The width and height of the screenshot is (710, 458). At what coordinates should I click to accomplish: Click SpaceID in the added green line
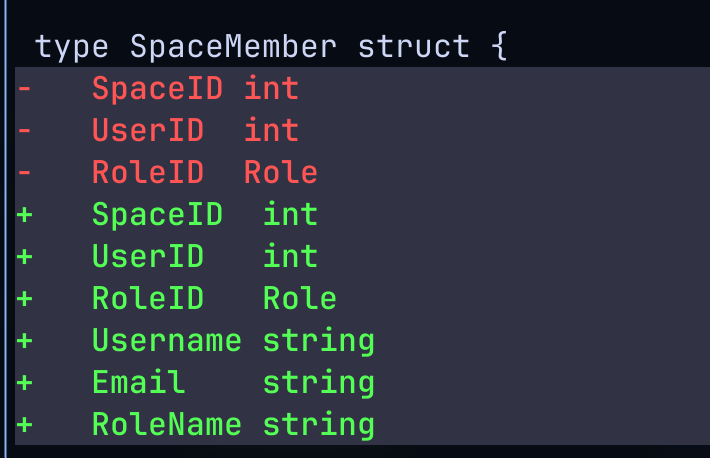[158, 214]
